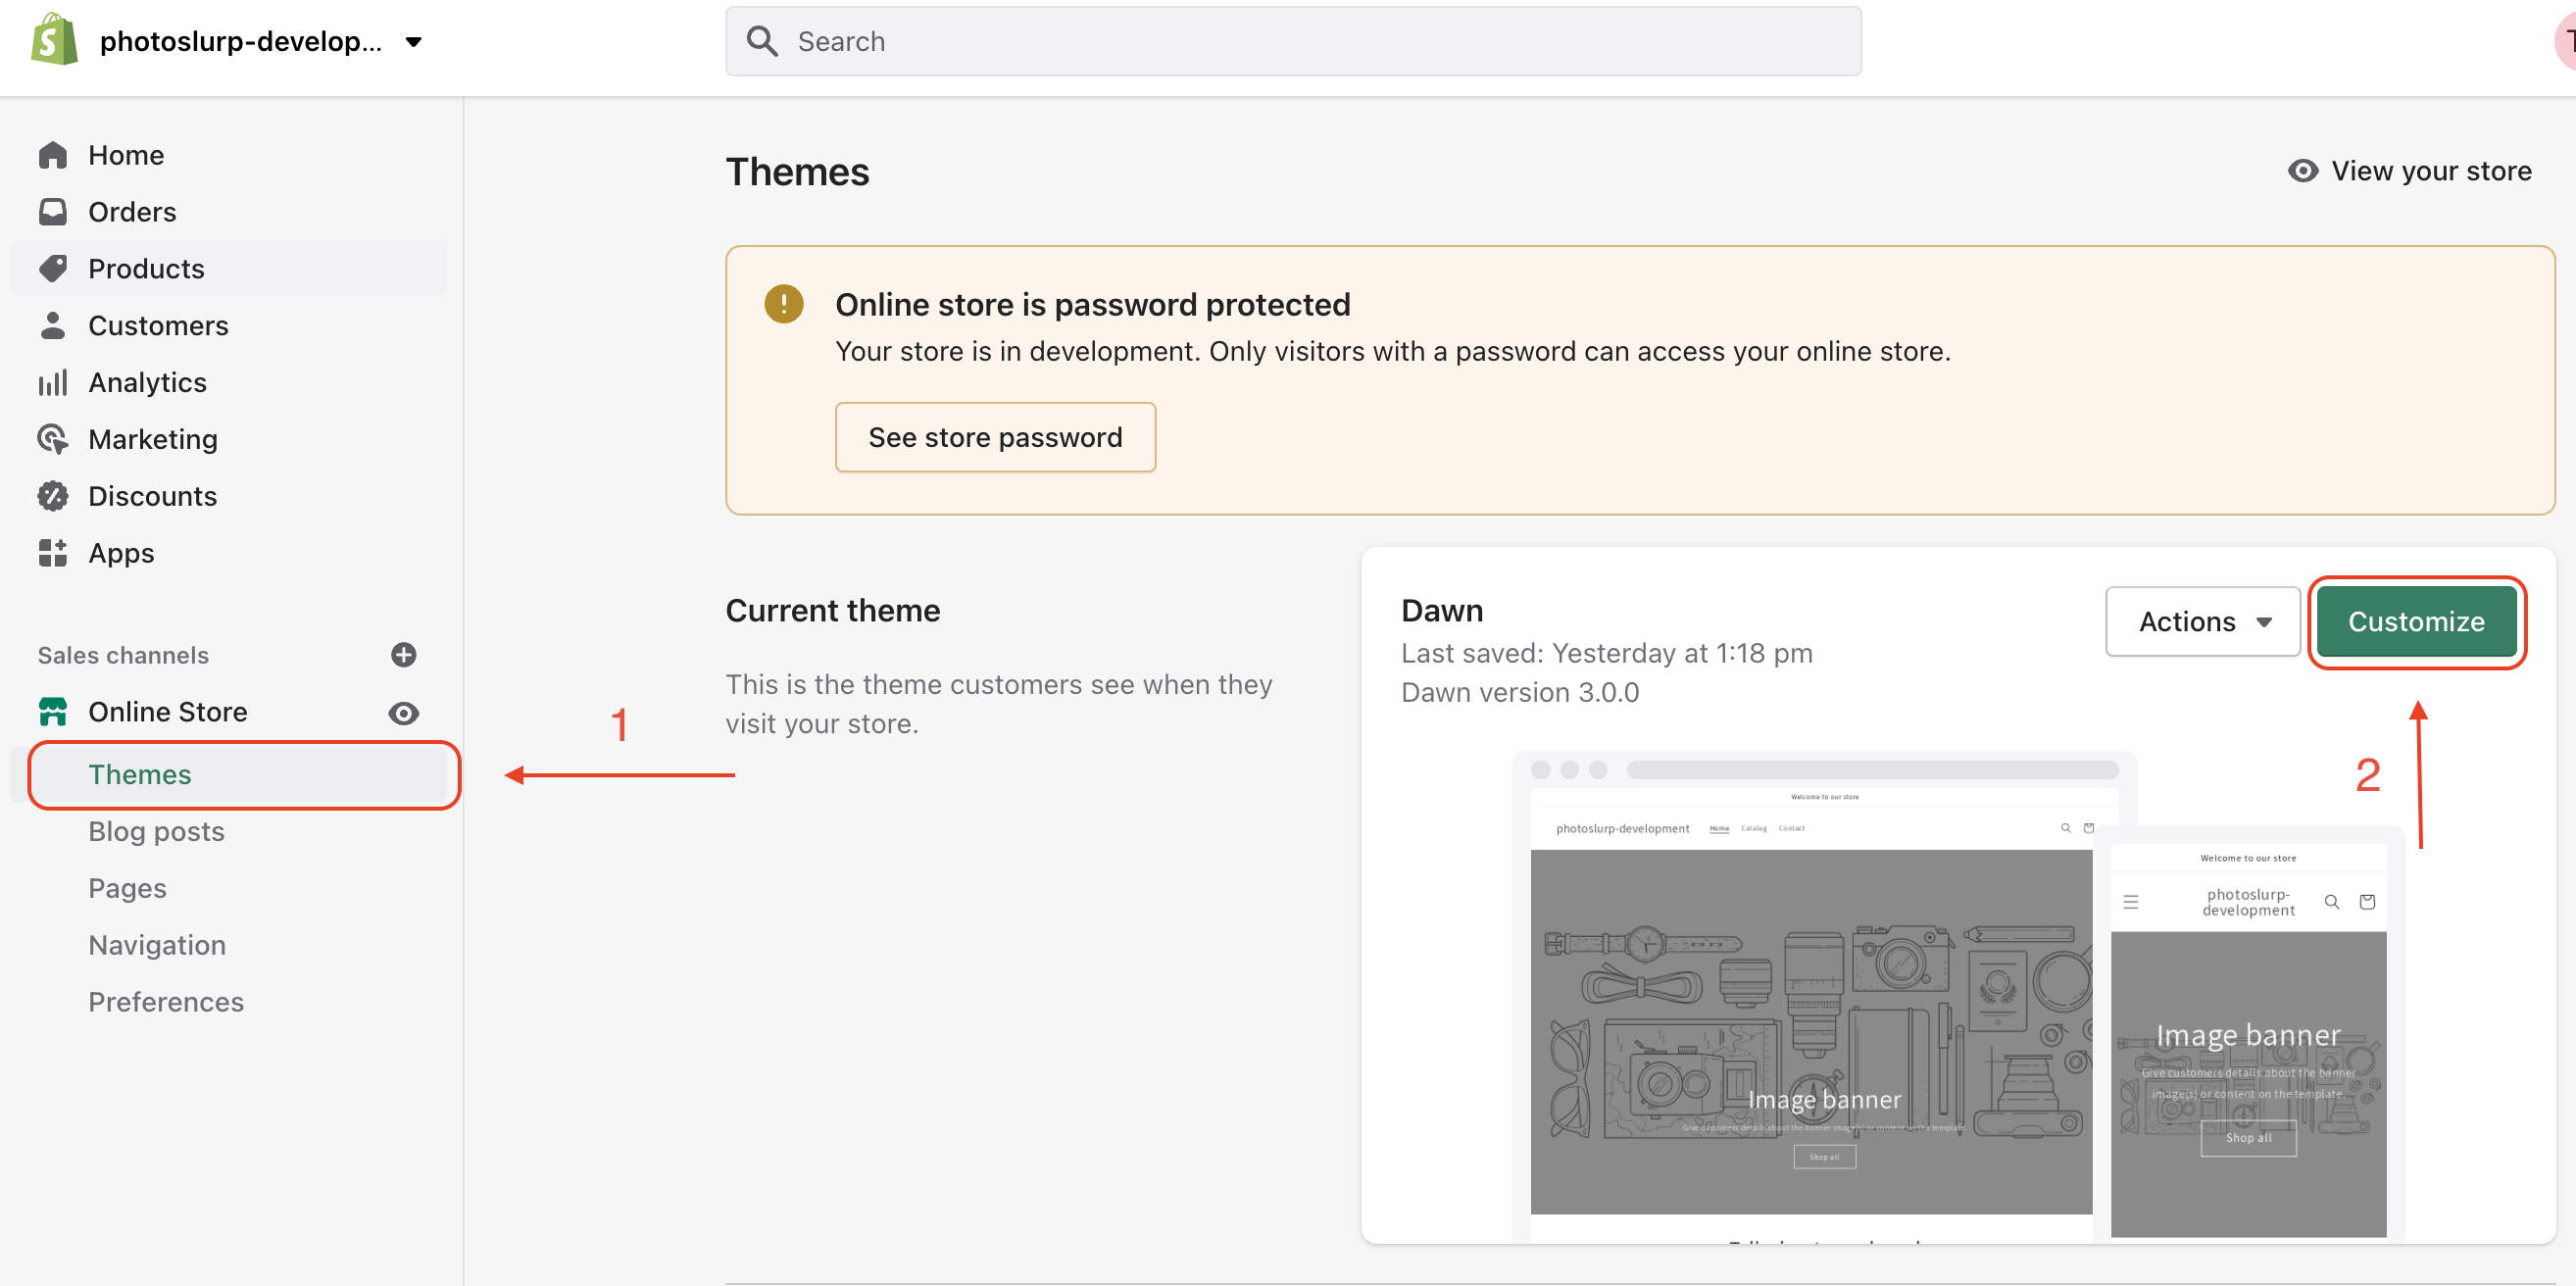Click the Analytics bar chart icon
The height and width of the screenshot is (1286, 2576).
(52, 382)
